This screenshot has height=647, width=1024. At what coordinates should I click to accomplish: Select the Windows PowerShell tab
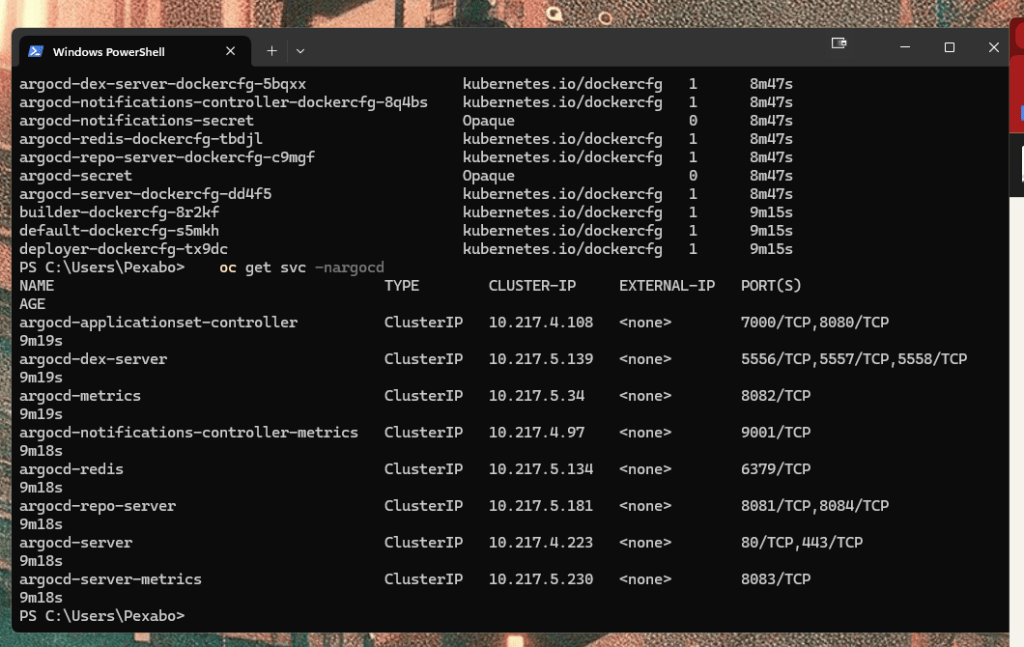(x=135, y=51)
